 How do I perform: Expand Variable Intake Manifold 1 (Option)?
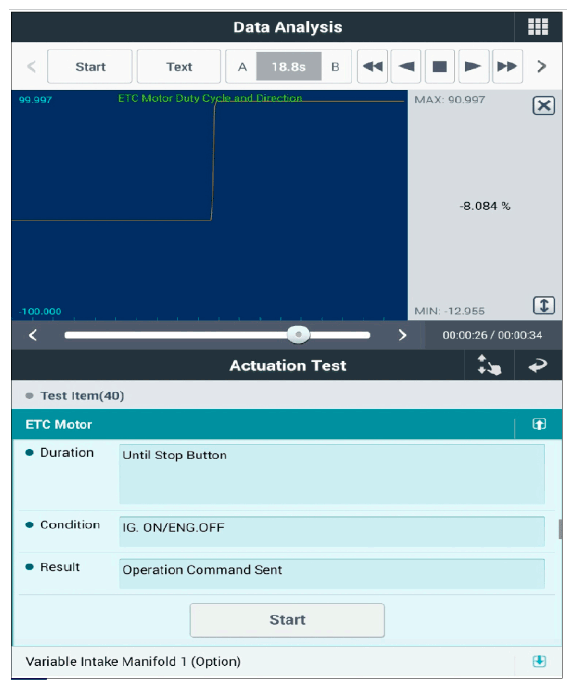[x=539, y=661]
